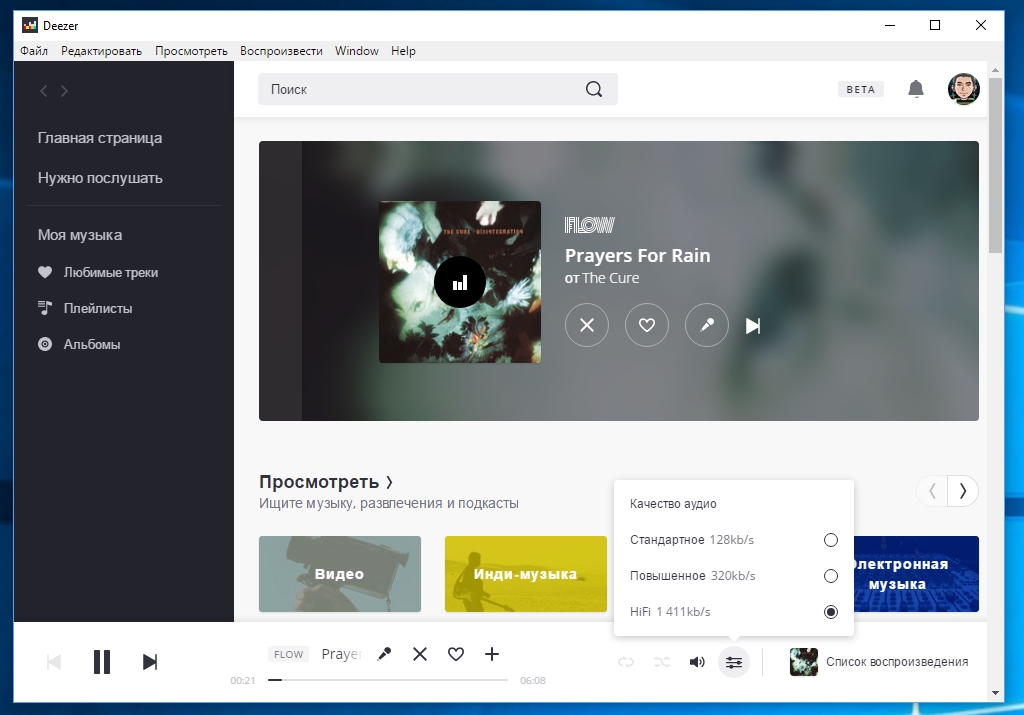Seek in track progress bar
The height and width of the screenshot is (715, 1024).
click(x=388, y=680)
